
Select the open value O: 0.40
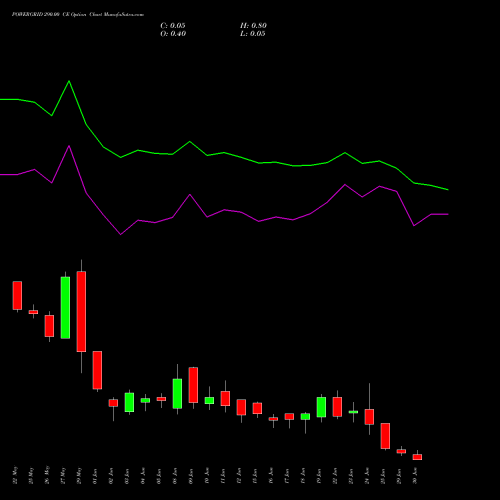click(173, 34)
